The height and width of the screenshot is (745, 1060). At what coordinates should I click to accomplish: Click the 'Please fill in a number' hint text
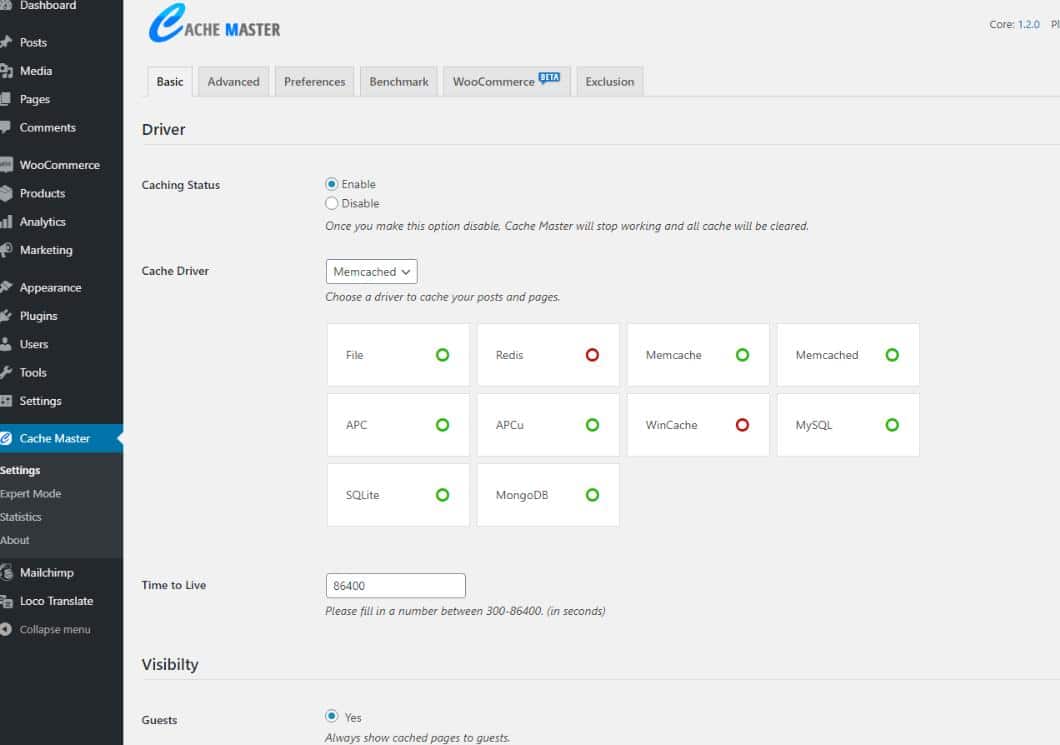465,611
